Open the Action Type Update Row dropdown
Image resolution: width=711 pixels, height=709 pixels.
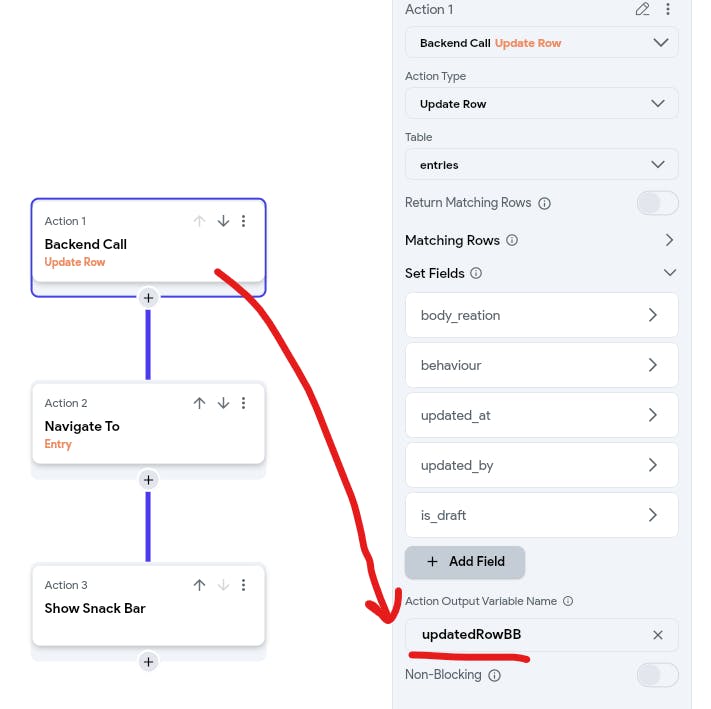(541, 104)
